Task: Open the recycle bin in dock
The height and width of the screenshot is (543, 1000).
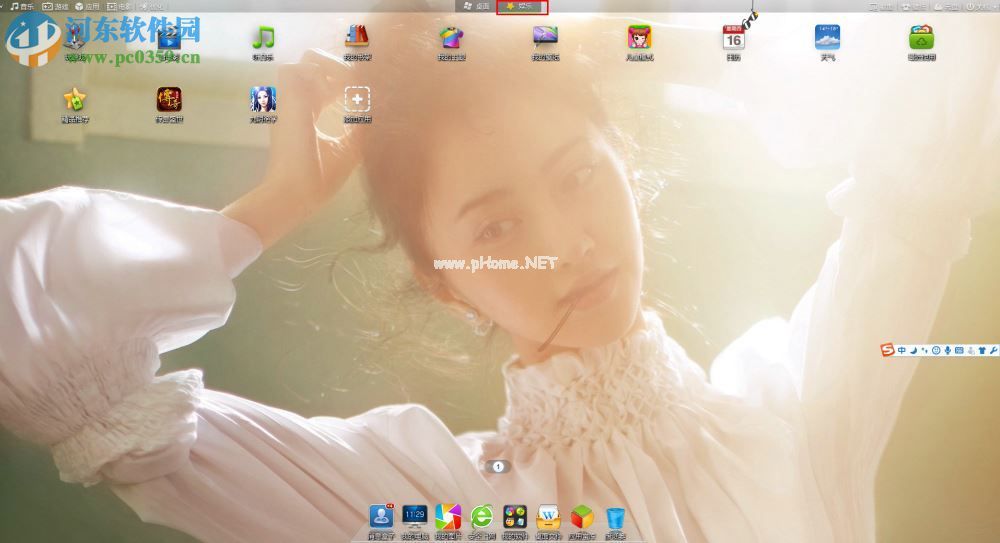Action: point(615,517)
